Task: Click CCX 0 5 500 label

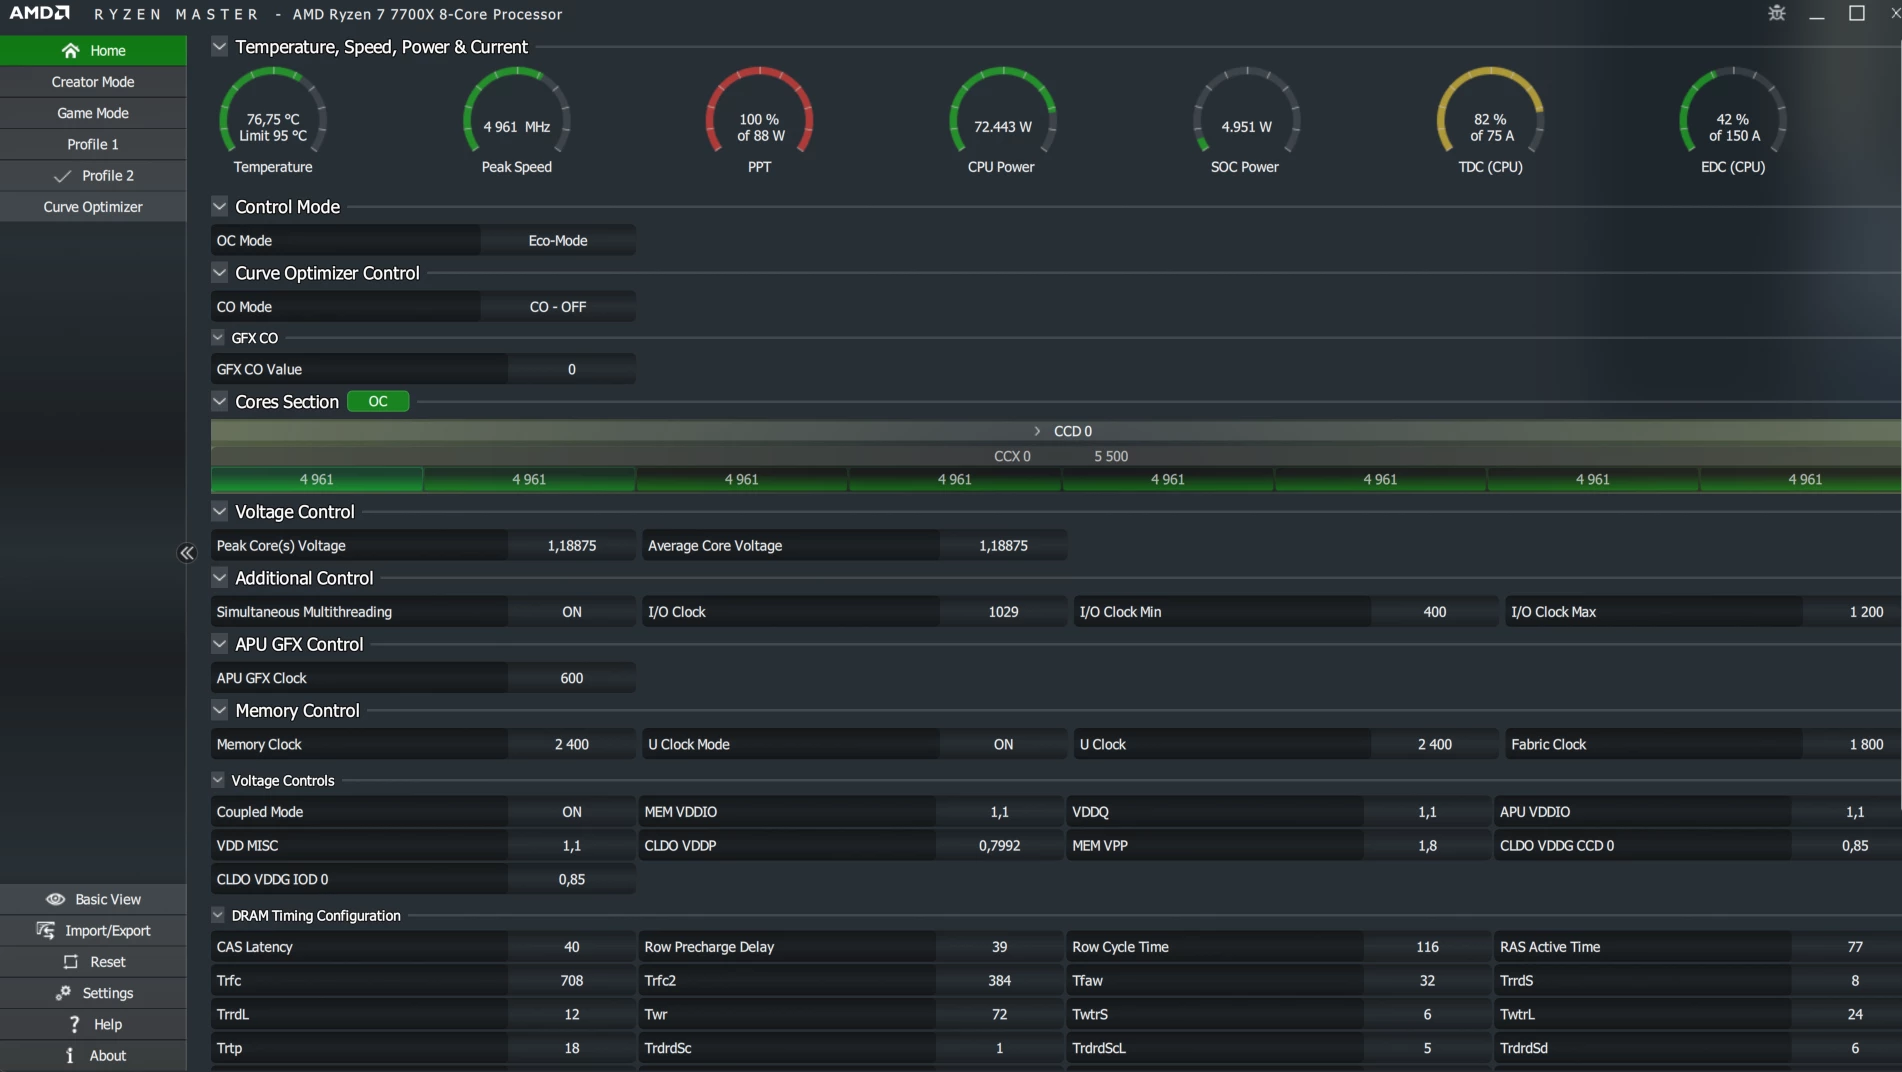Action: click(x=1061, y=456)
